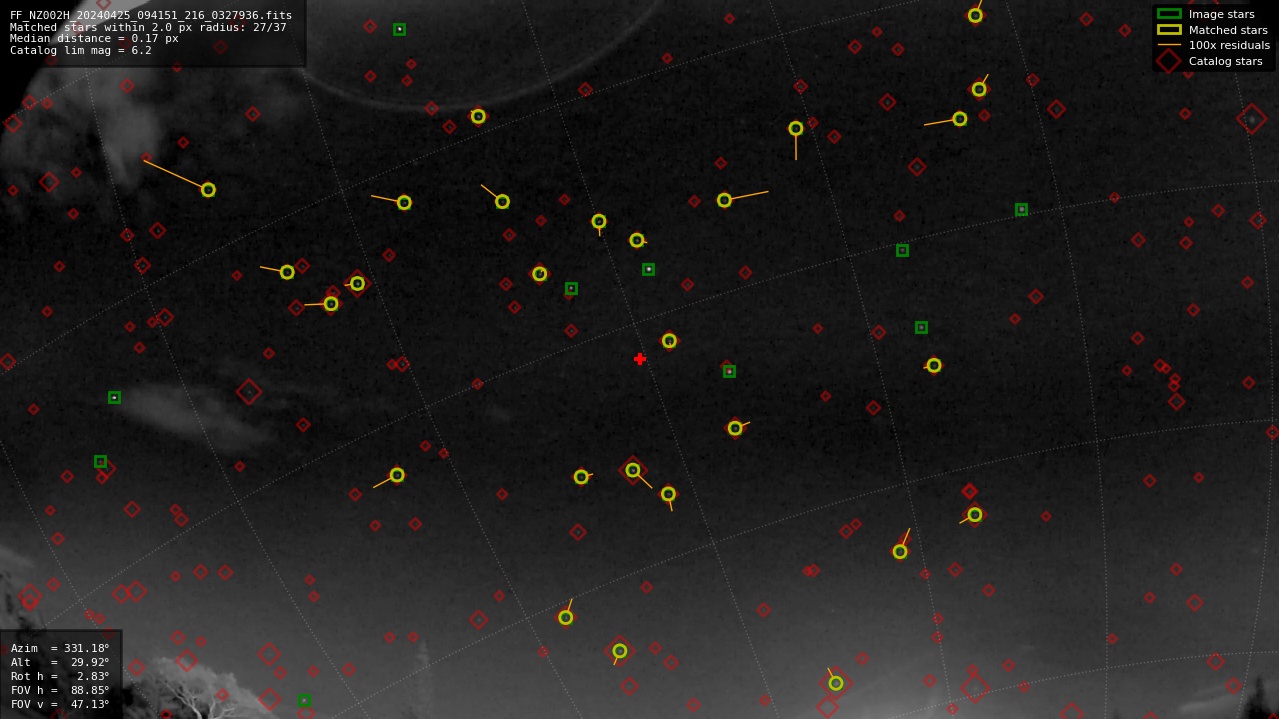Click the 'Alt = 29.92°' readout
The width and height of the screenshot is (1279, 719).
pos(60,662)
